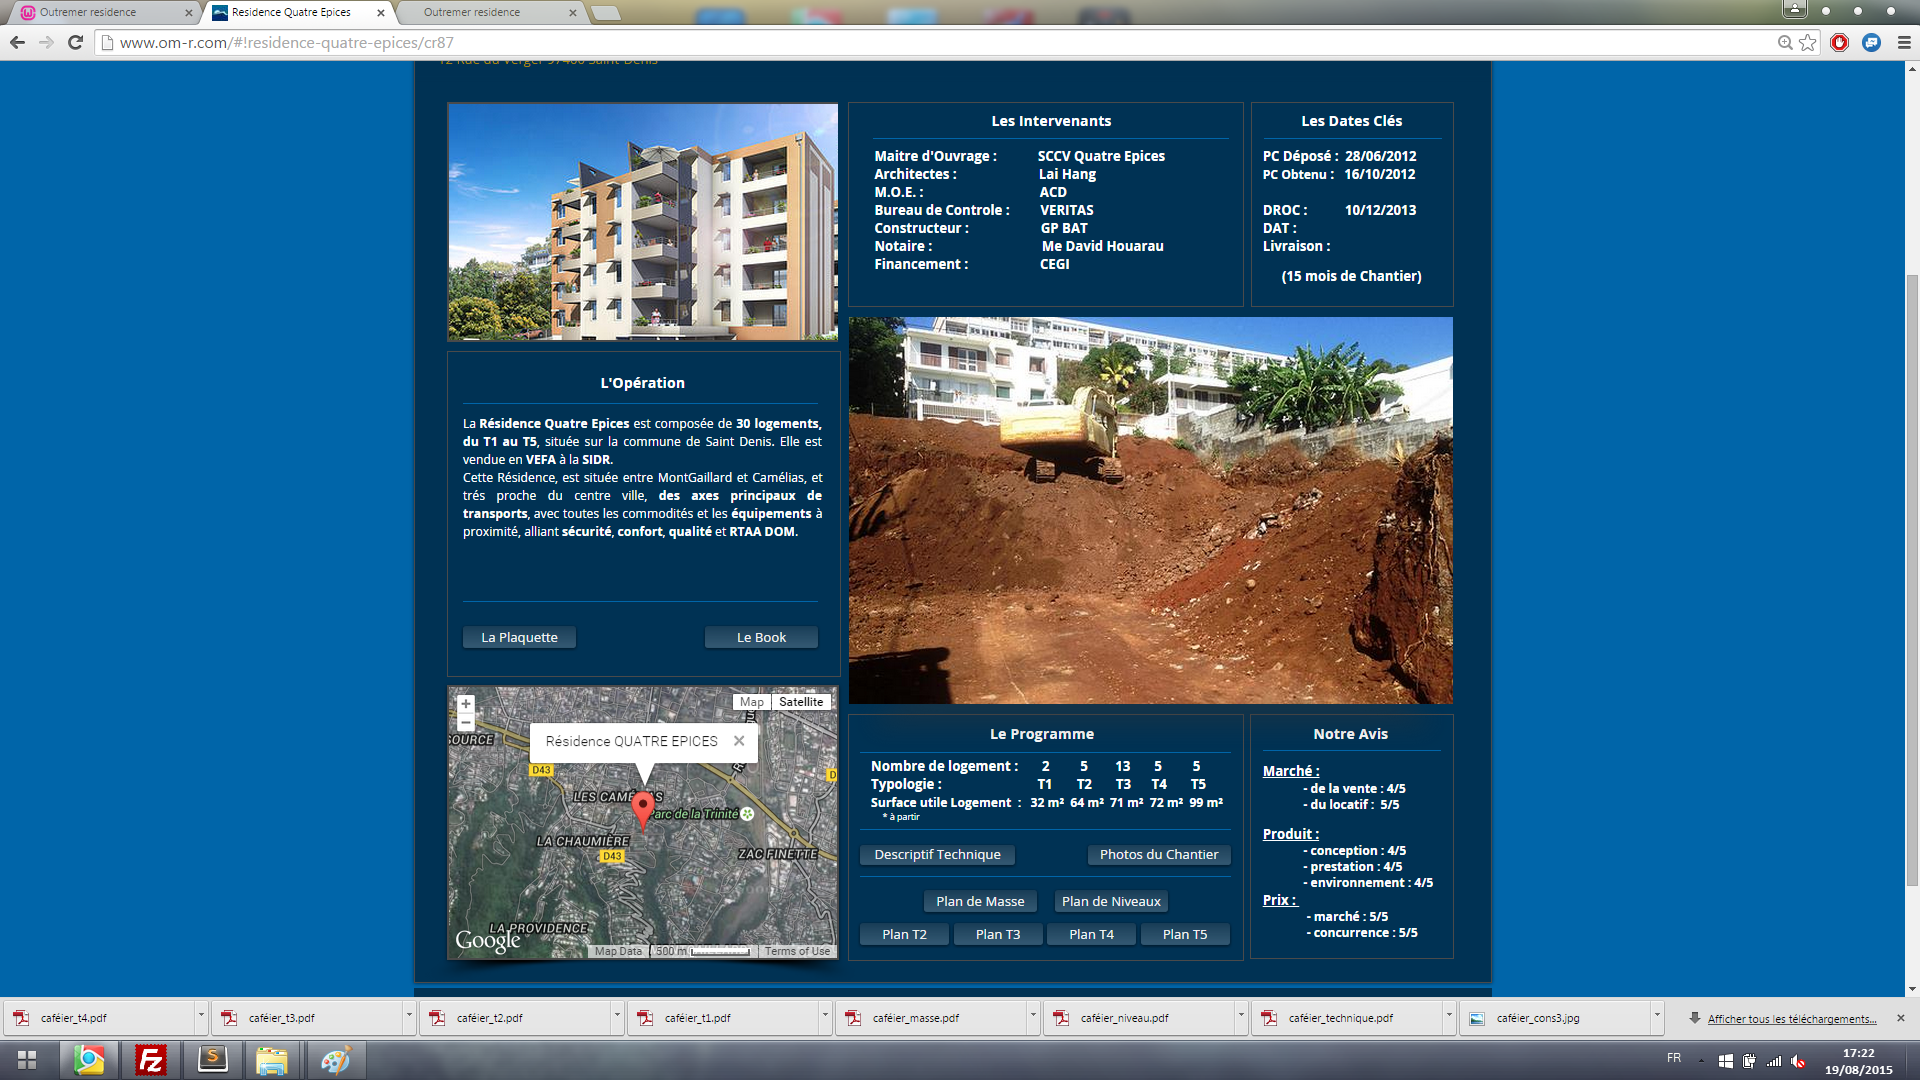This screenshot has width=1920, height=1080.
Task: Close the third Outremer residence tab
Action: click(573, 13)
